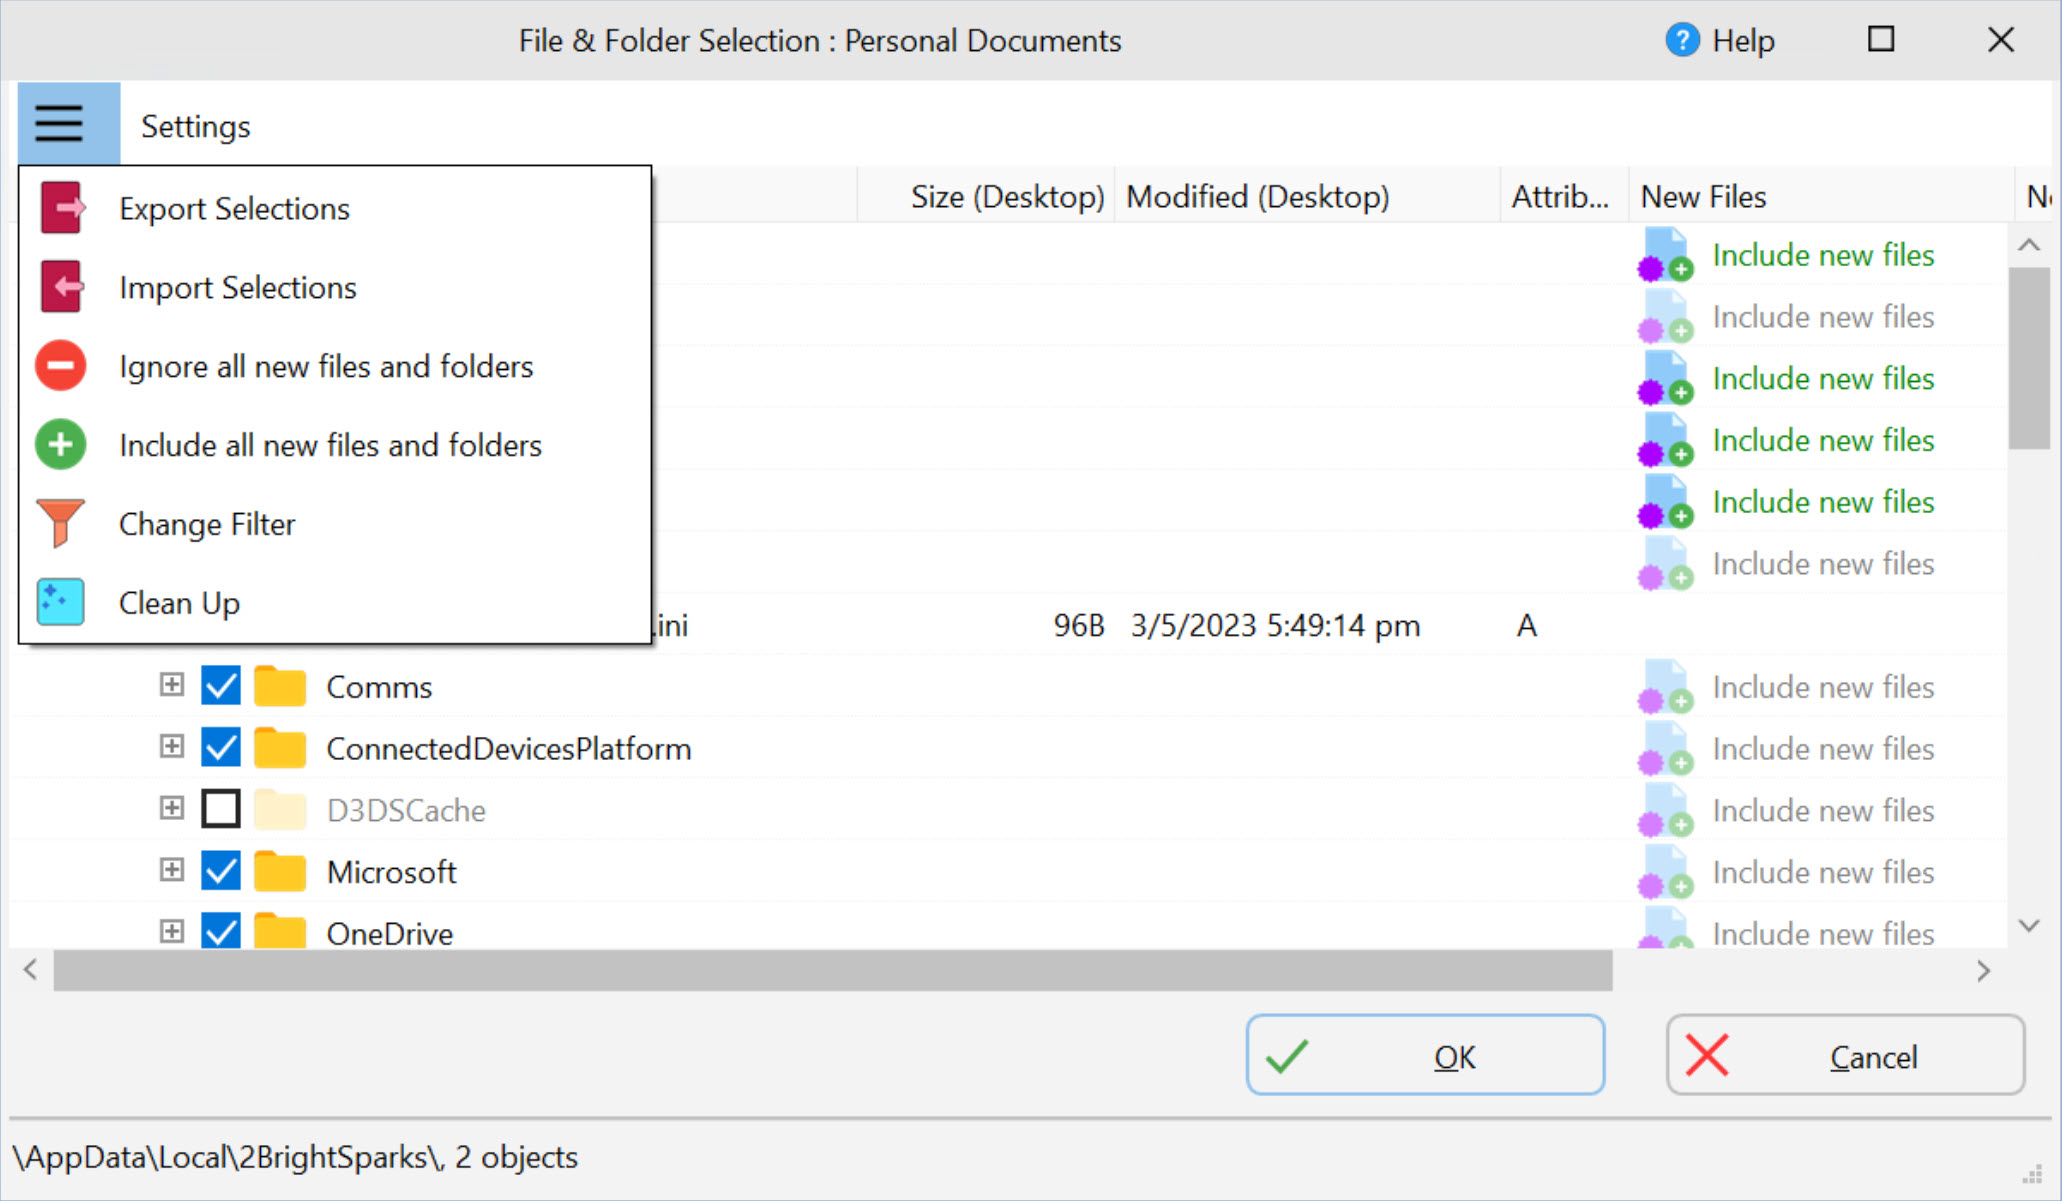Screen dimensions: 2062x1201
Task: Expand the Comms folder tree node
Action: coord(170,685)
